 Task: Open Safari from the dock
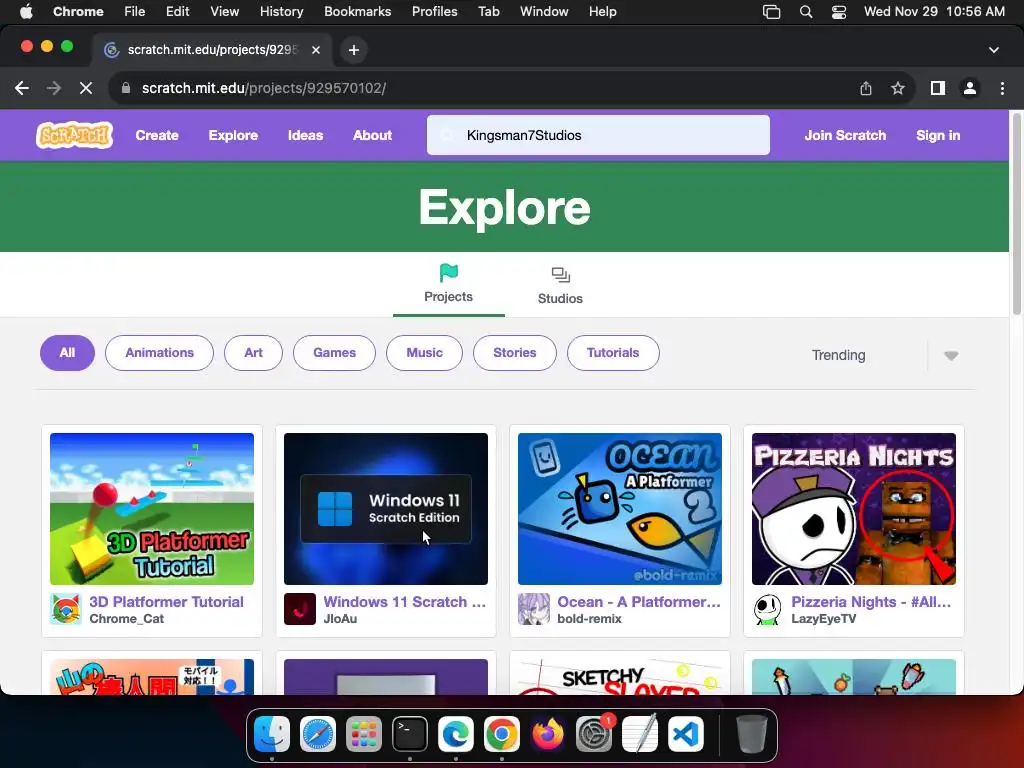click(x=318, y=734)
